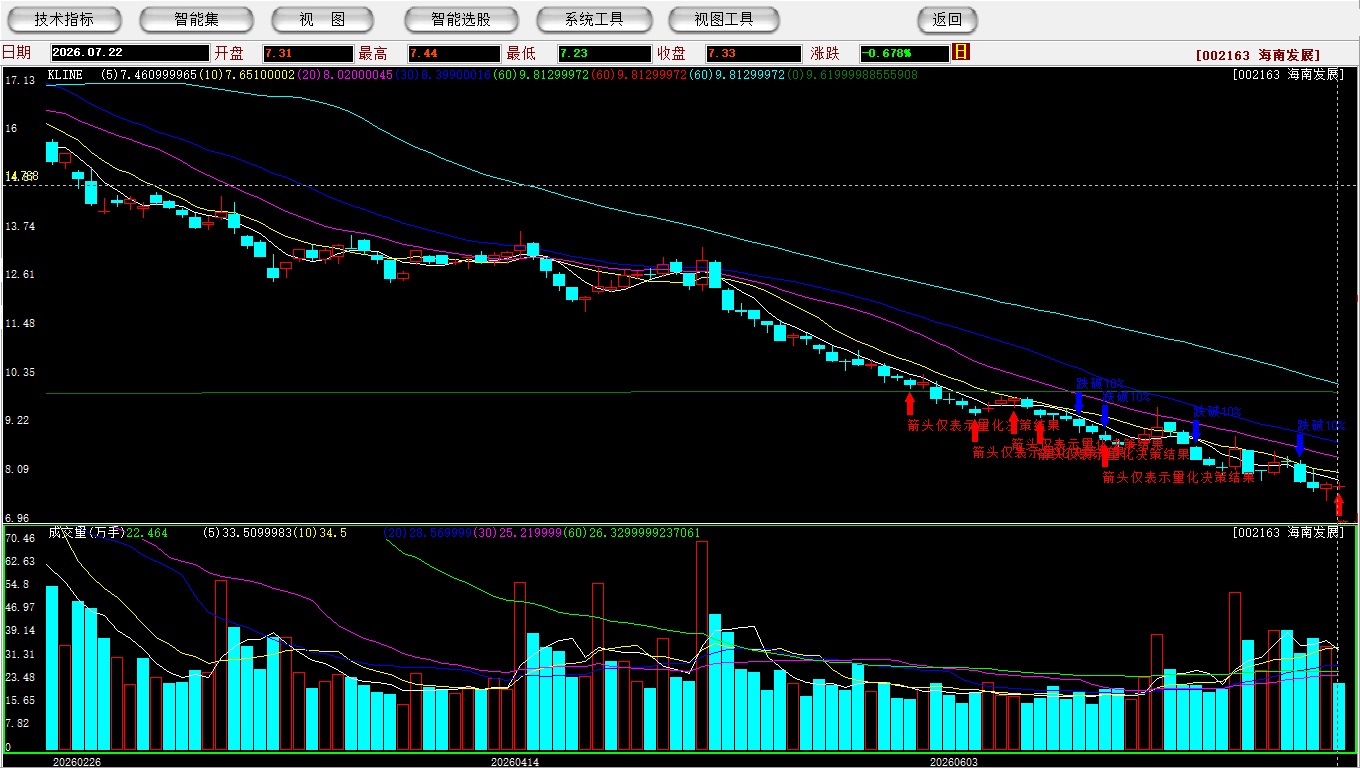
Task: Click the red stock name in the info bar
Action: point(1258,55)
